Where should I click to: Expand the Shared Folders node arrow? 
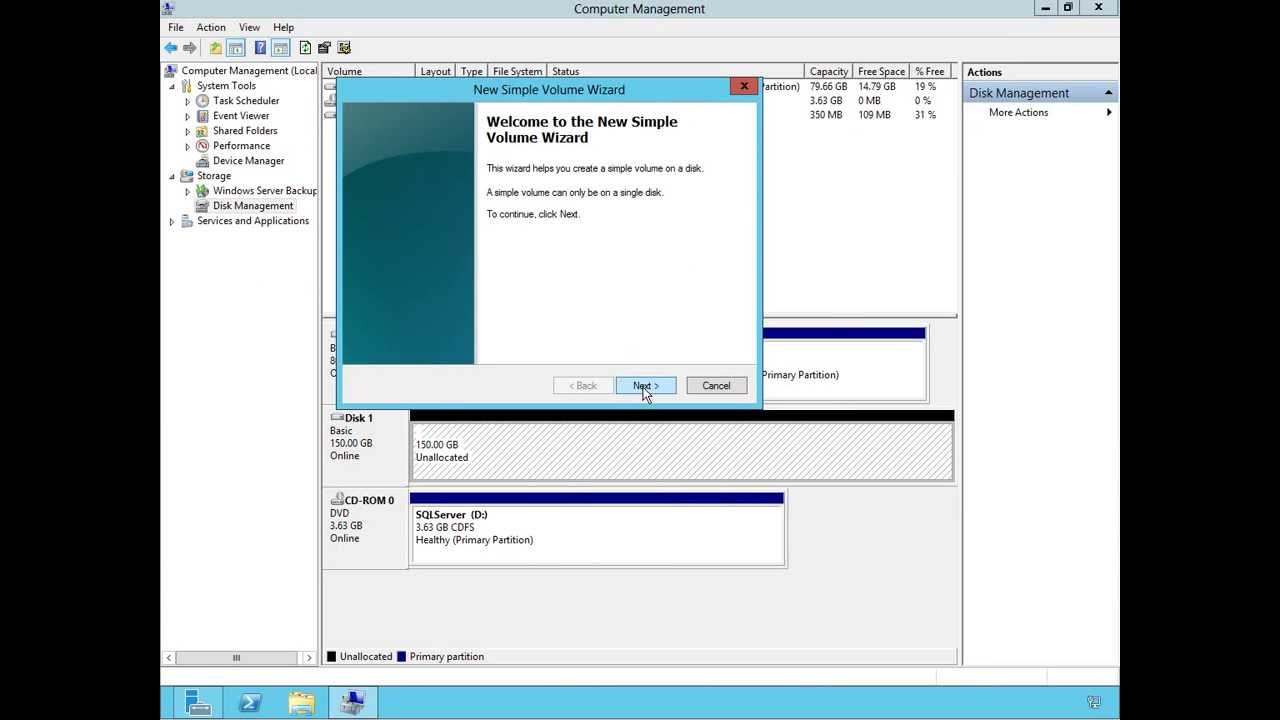pyautogui.click(x=187, y=131)
